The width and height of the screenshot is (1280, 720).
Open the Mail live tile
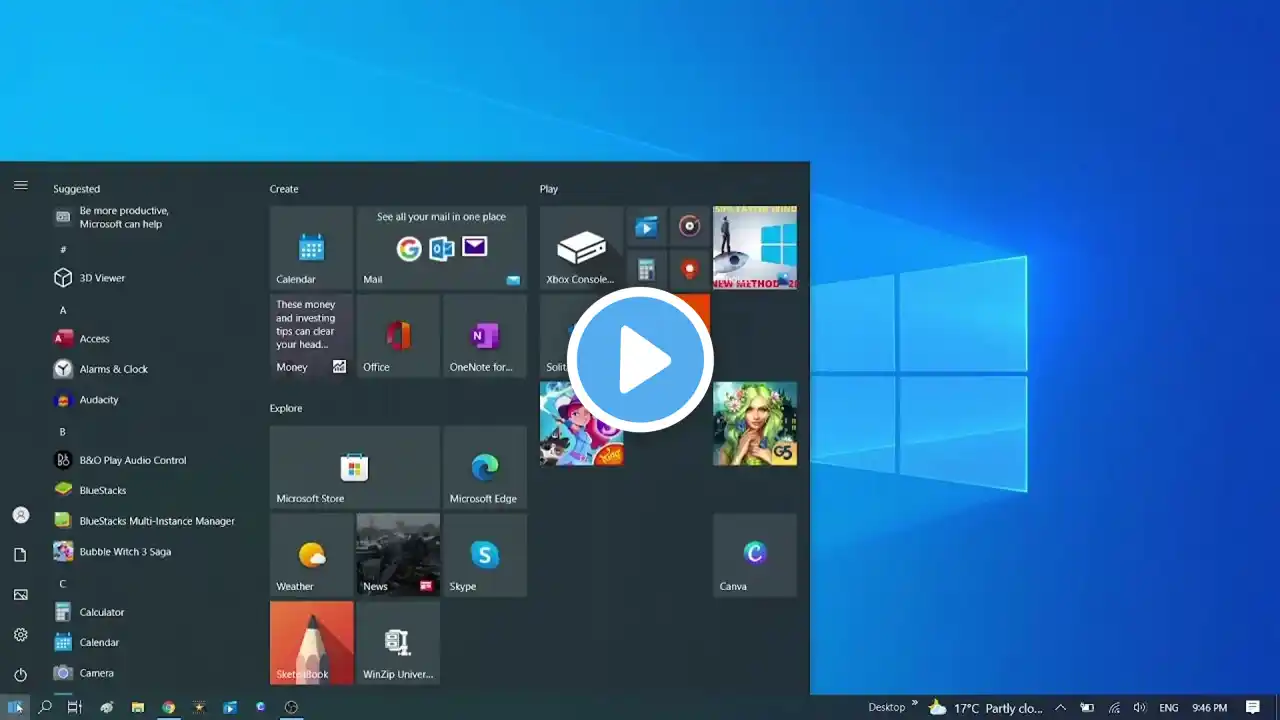(441, 248)
